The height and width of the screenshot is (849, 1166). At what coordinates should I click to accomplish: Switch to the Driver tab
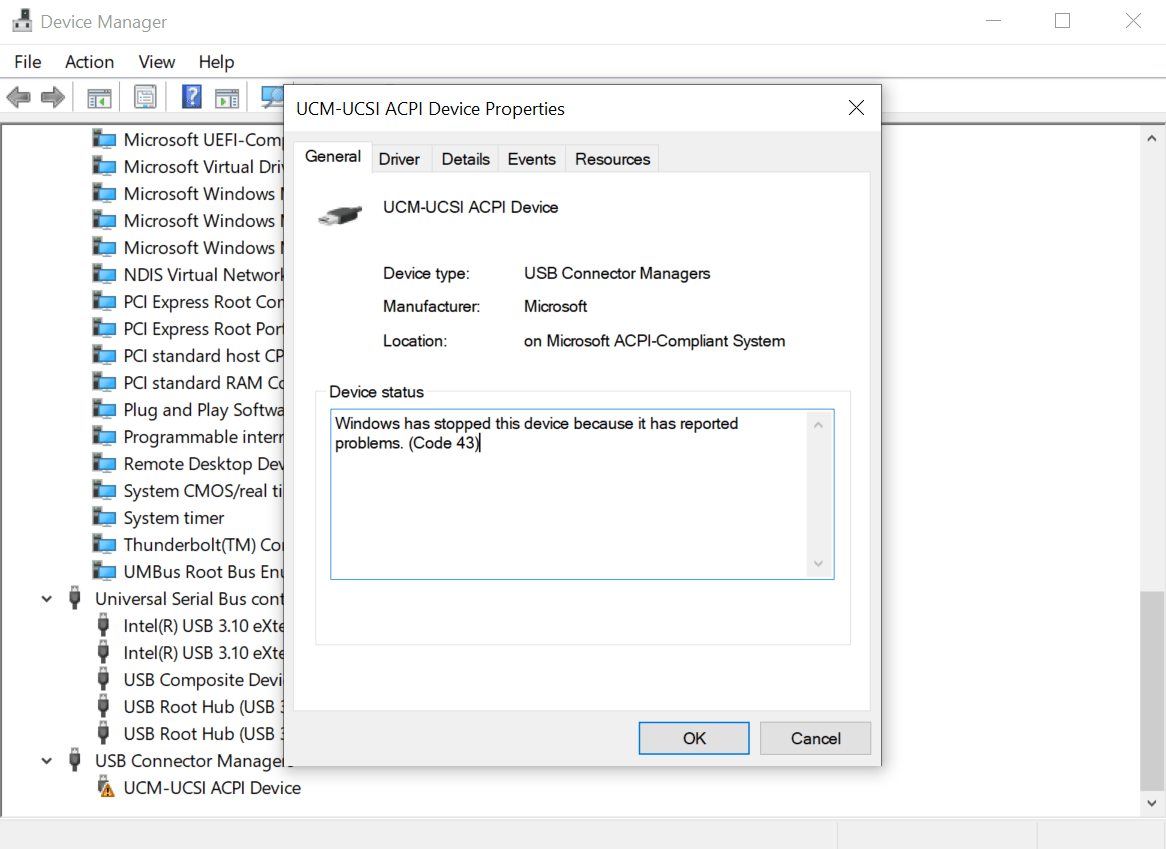(400, 158)
